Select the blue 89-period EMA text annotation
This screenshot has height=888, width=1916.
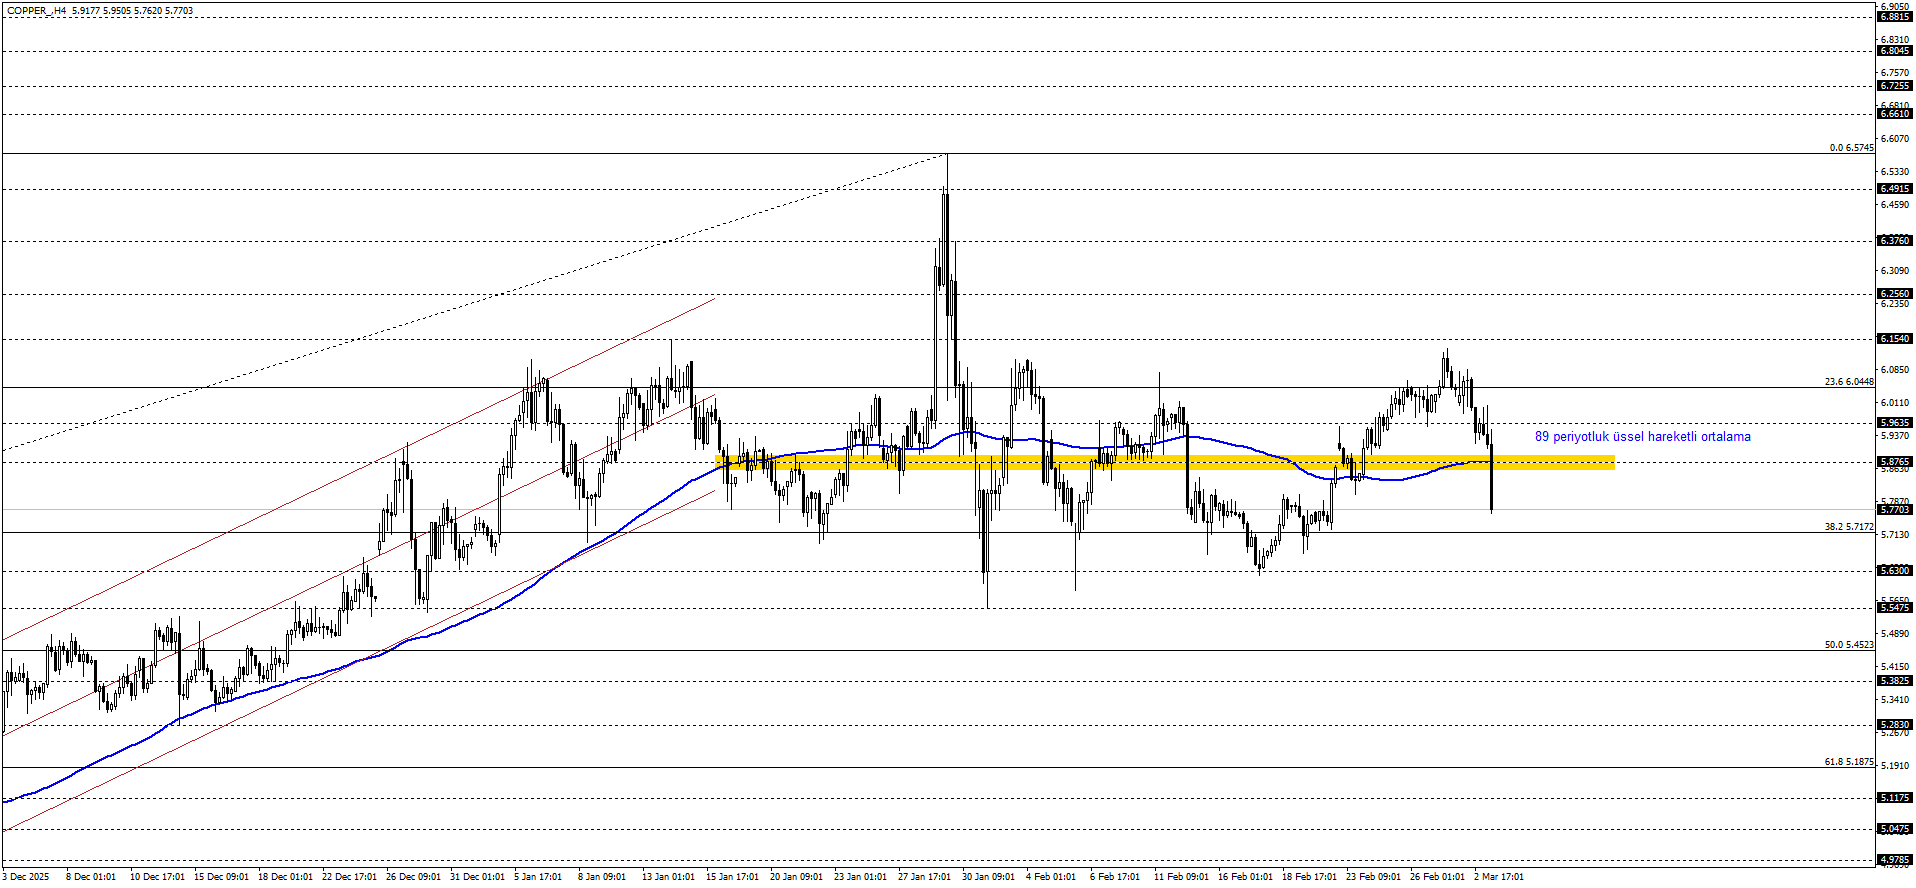(x=1642, y=437)
